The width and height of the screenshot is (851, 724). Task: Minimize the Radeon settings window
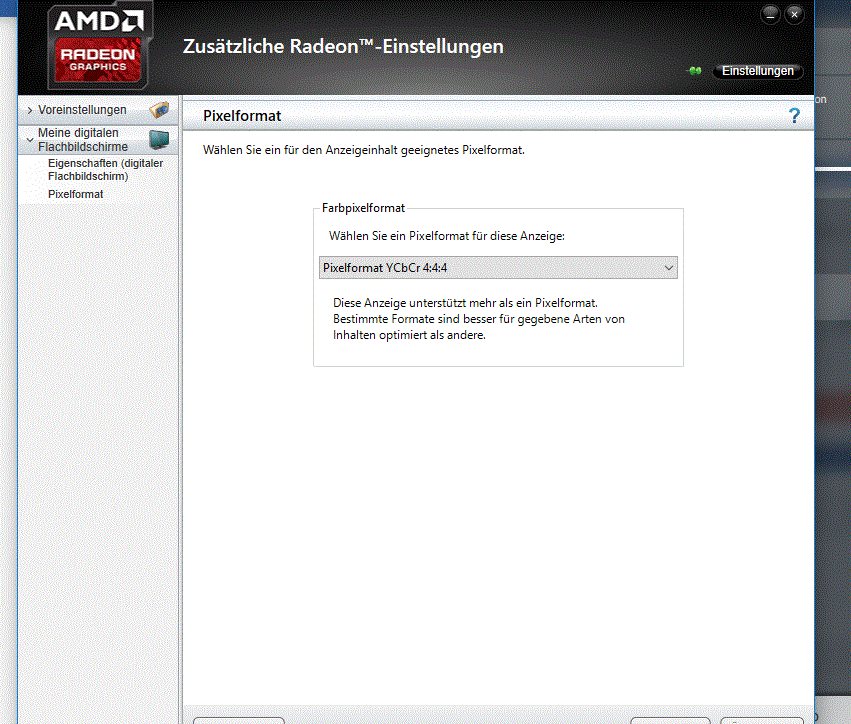point(770,15)
